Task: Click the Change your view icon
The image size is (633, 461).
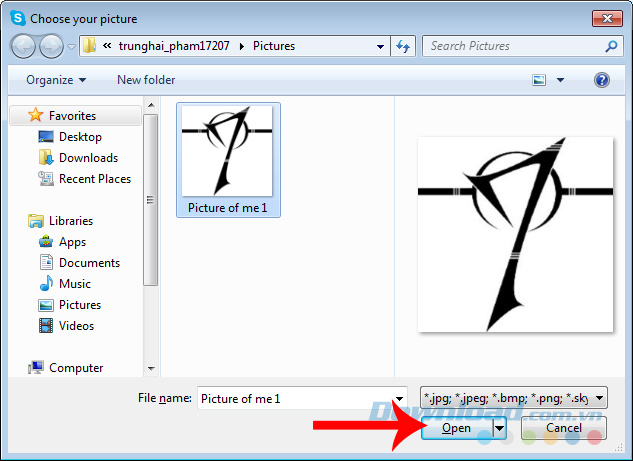Action: tap(539, 80)
